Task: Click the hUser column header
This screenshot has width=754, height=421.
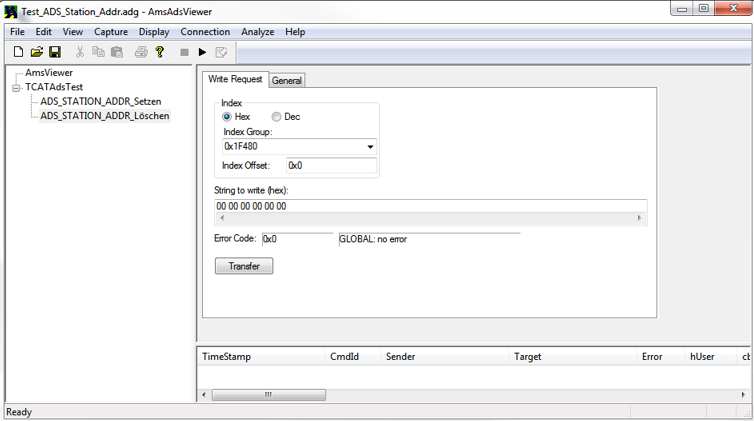Action: pyautogui.click(x=710, y=357)
